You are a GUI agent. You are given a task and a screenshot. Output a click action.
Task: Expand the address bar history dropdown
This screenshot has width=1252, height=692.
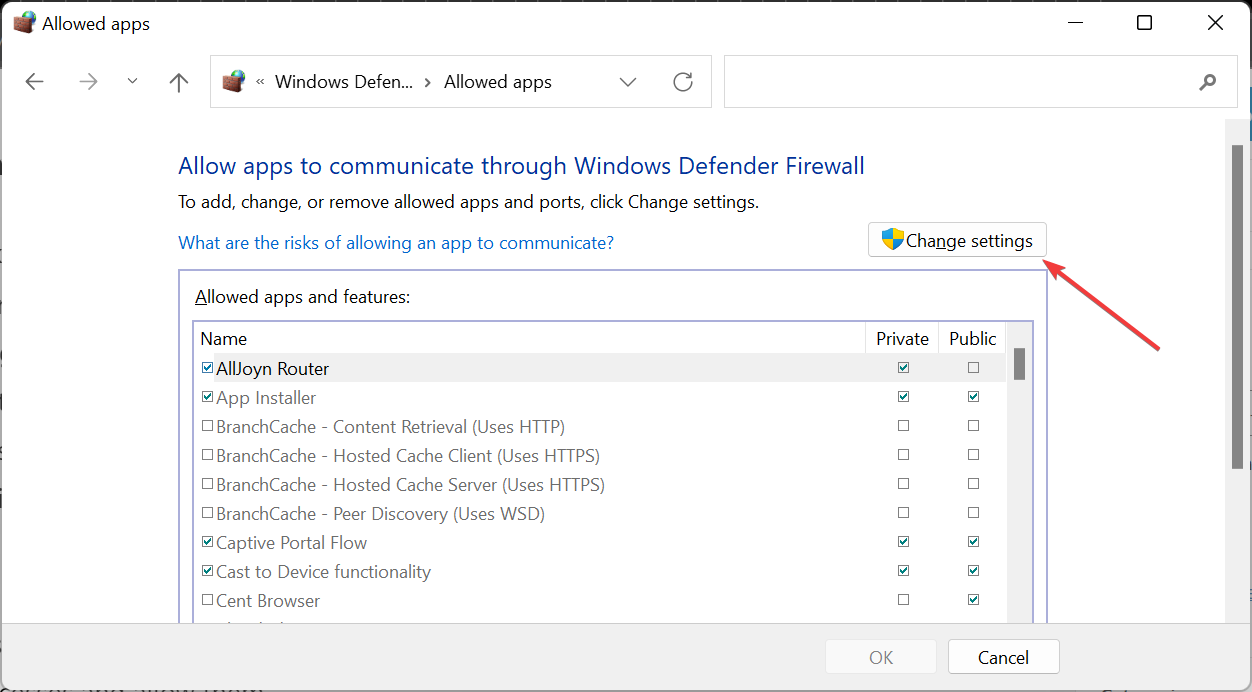coord(628,82)
